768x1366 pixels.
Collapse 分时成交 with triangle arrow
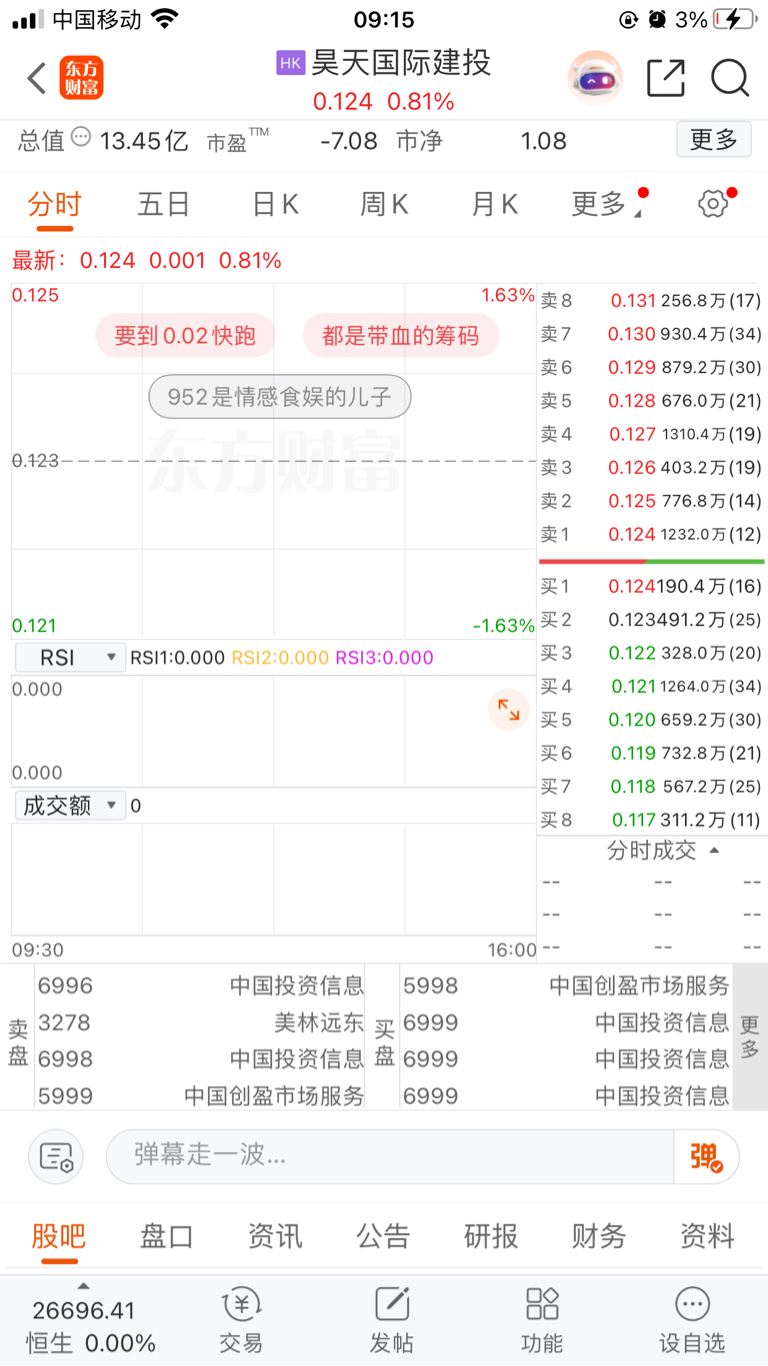714,851
